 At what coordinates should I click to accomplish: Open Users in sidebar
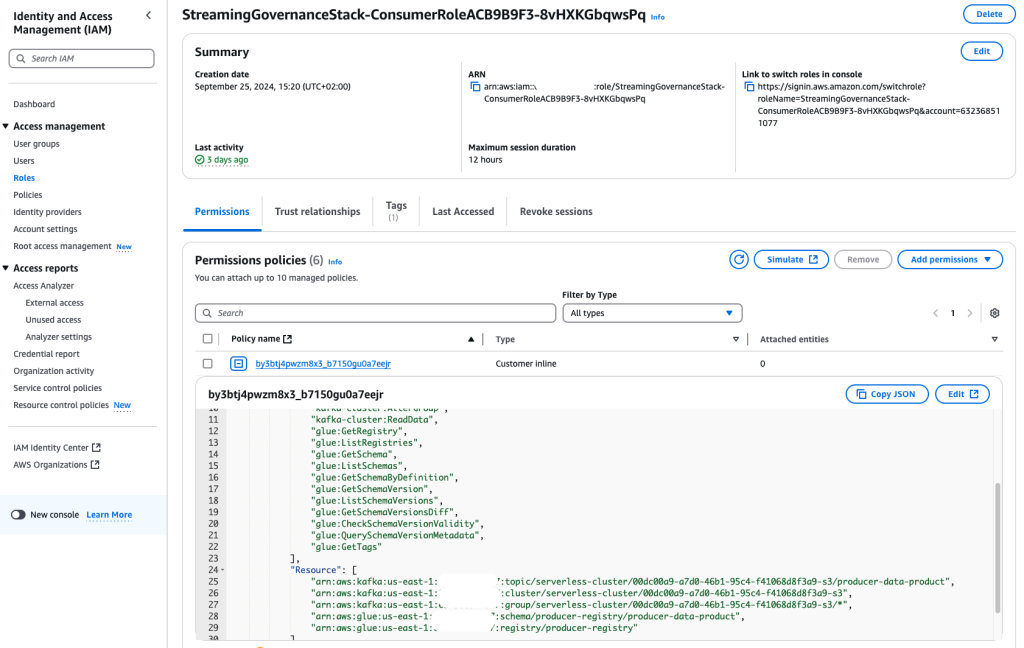[24, 161]
